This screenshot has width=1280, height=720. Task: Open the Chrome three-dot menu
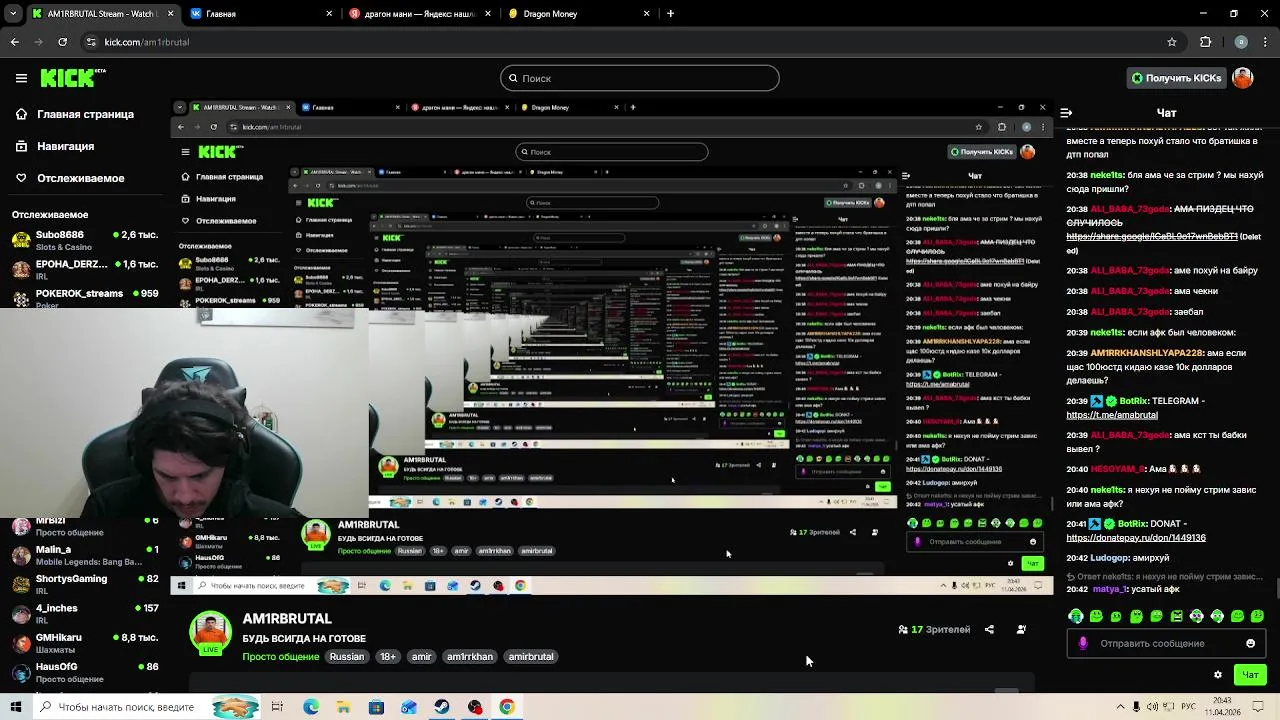[x=1263, y=42]
